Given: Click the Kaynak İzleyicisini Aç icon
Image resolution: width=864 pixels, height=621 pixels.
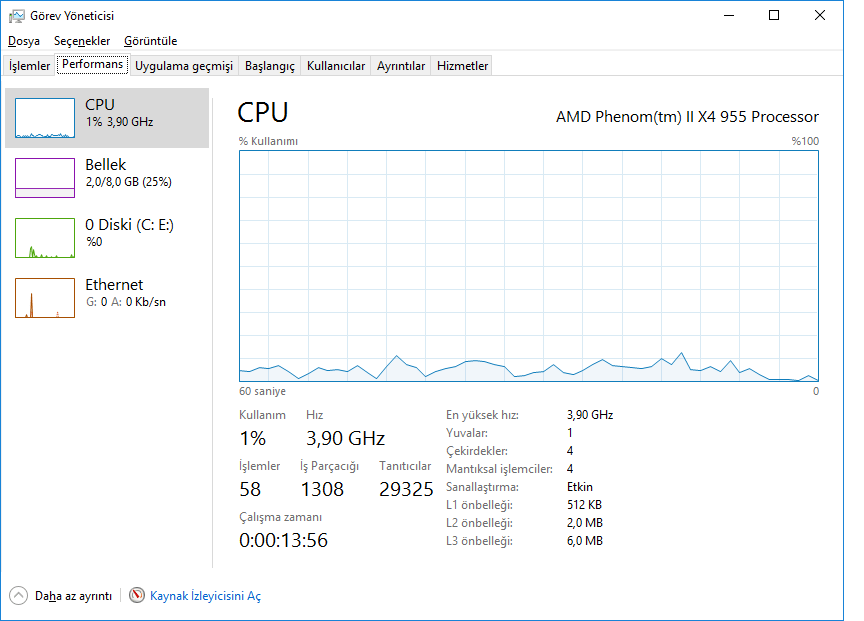Looking at the screenshot, I should click(x=137, y=595).
